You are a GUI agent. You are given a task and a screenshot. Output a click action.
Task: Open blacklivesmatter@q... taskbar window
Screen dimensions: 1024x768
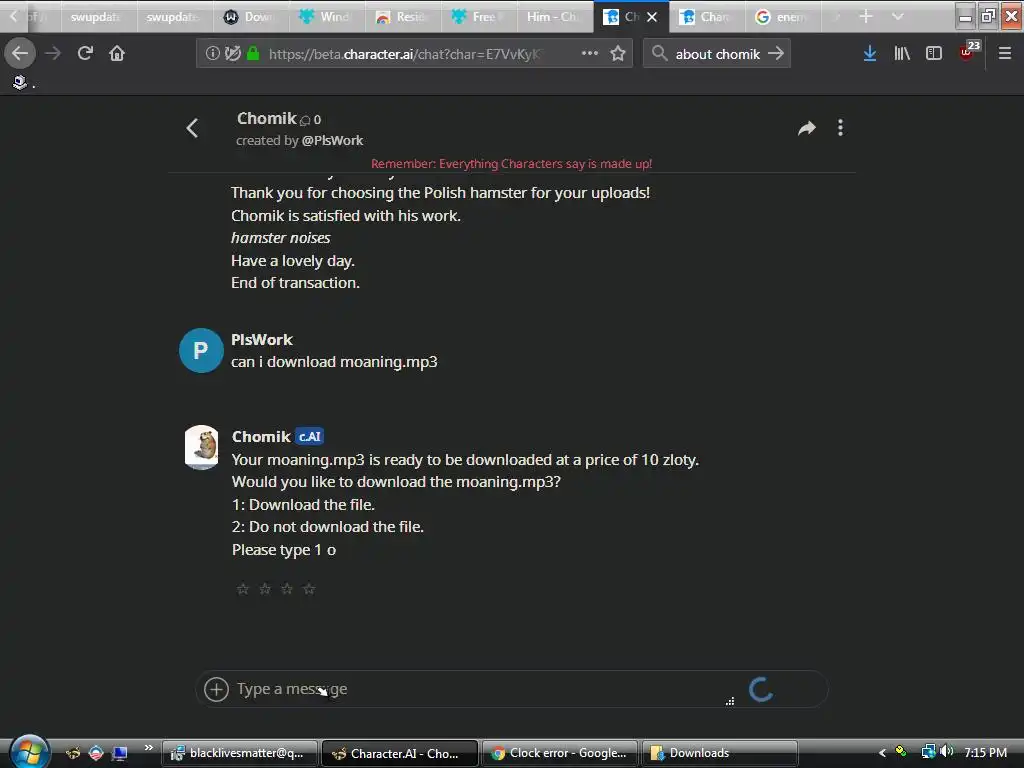(240, 753)
